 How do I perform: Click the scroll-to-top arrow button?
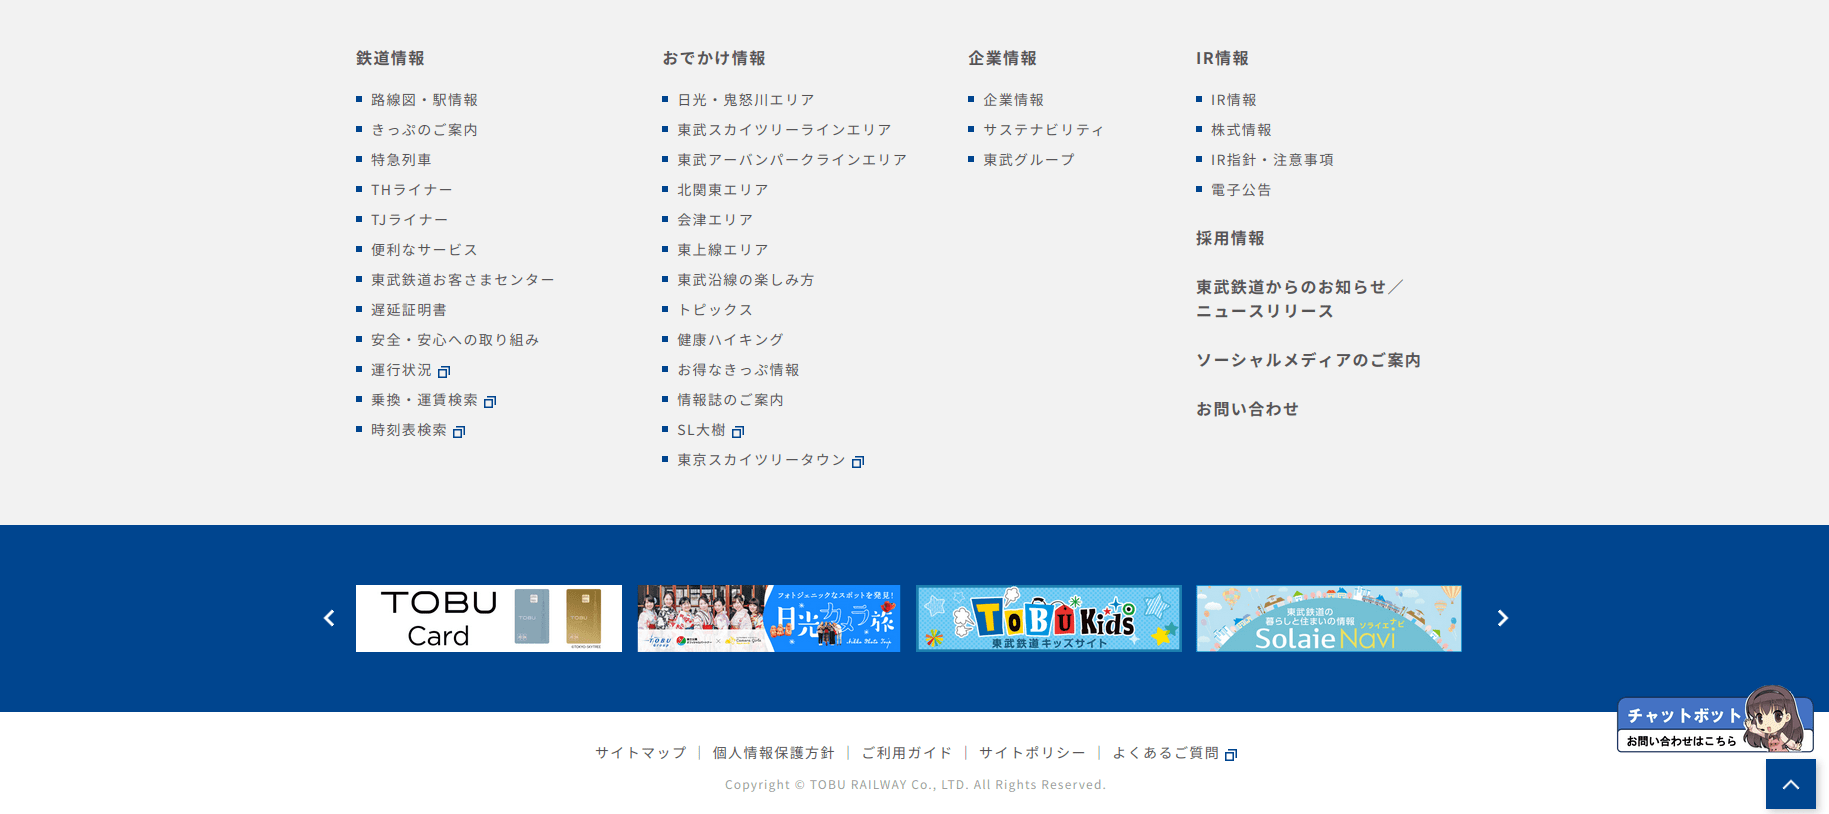[x=1790, y=784]
